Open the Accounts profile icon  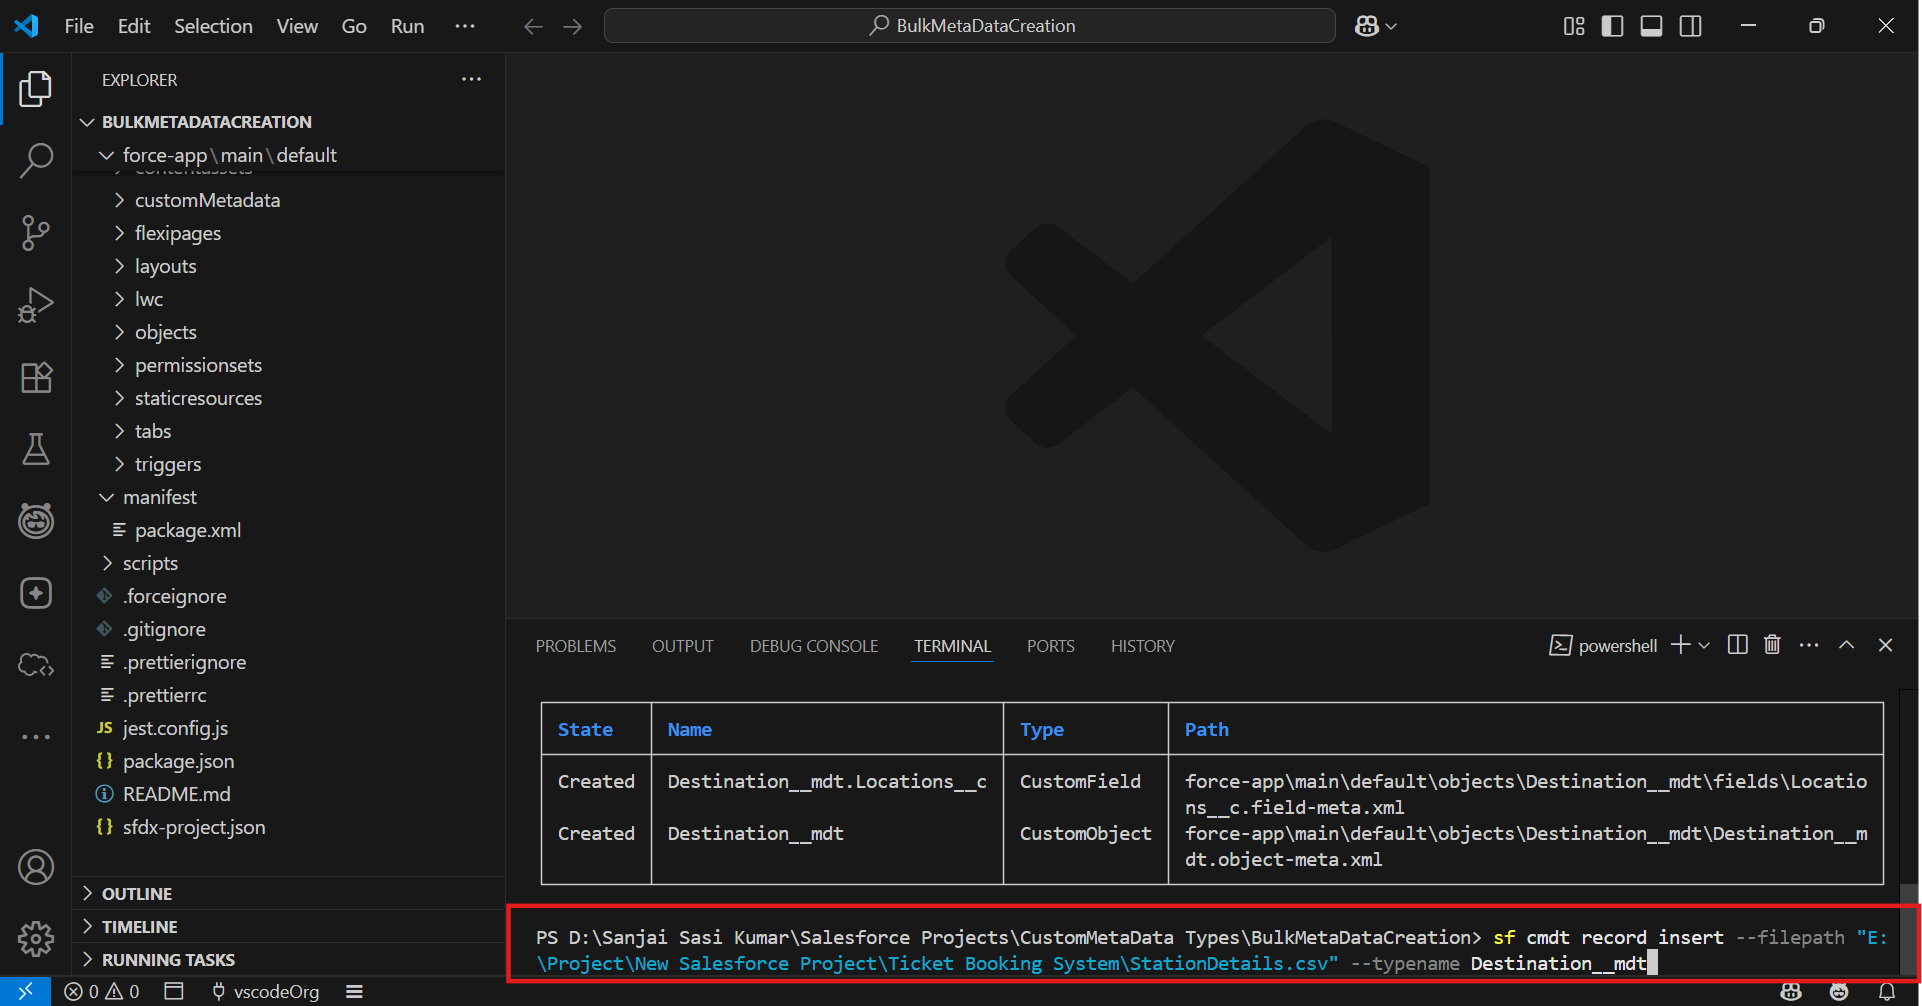click(x=36, y=867)
